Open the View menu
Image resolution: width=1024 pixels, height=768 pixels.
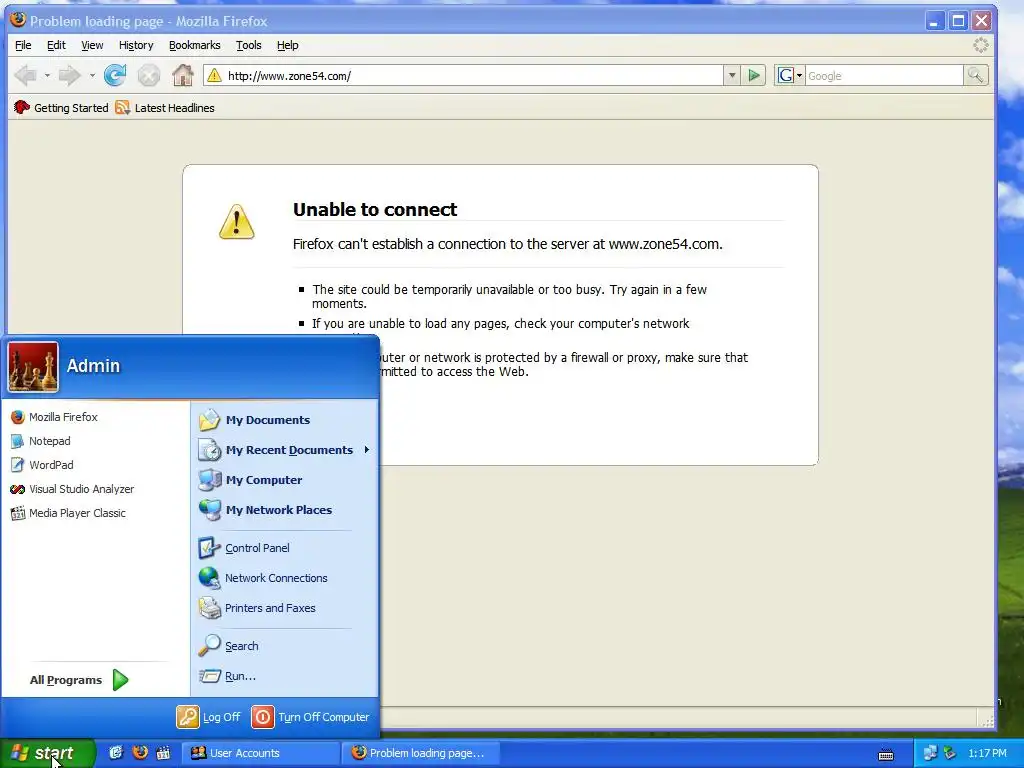pyautogui.click(x=92, y=45)
